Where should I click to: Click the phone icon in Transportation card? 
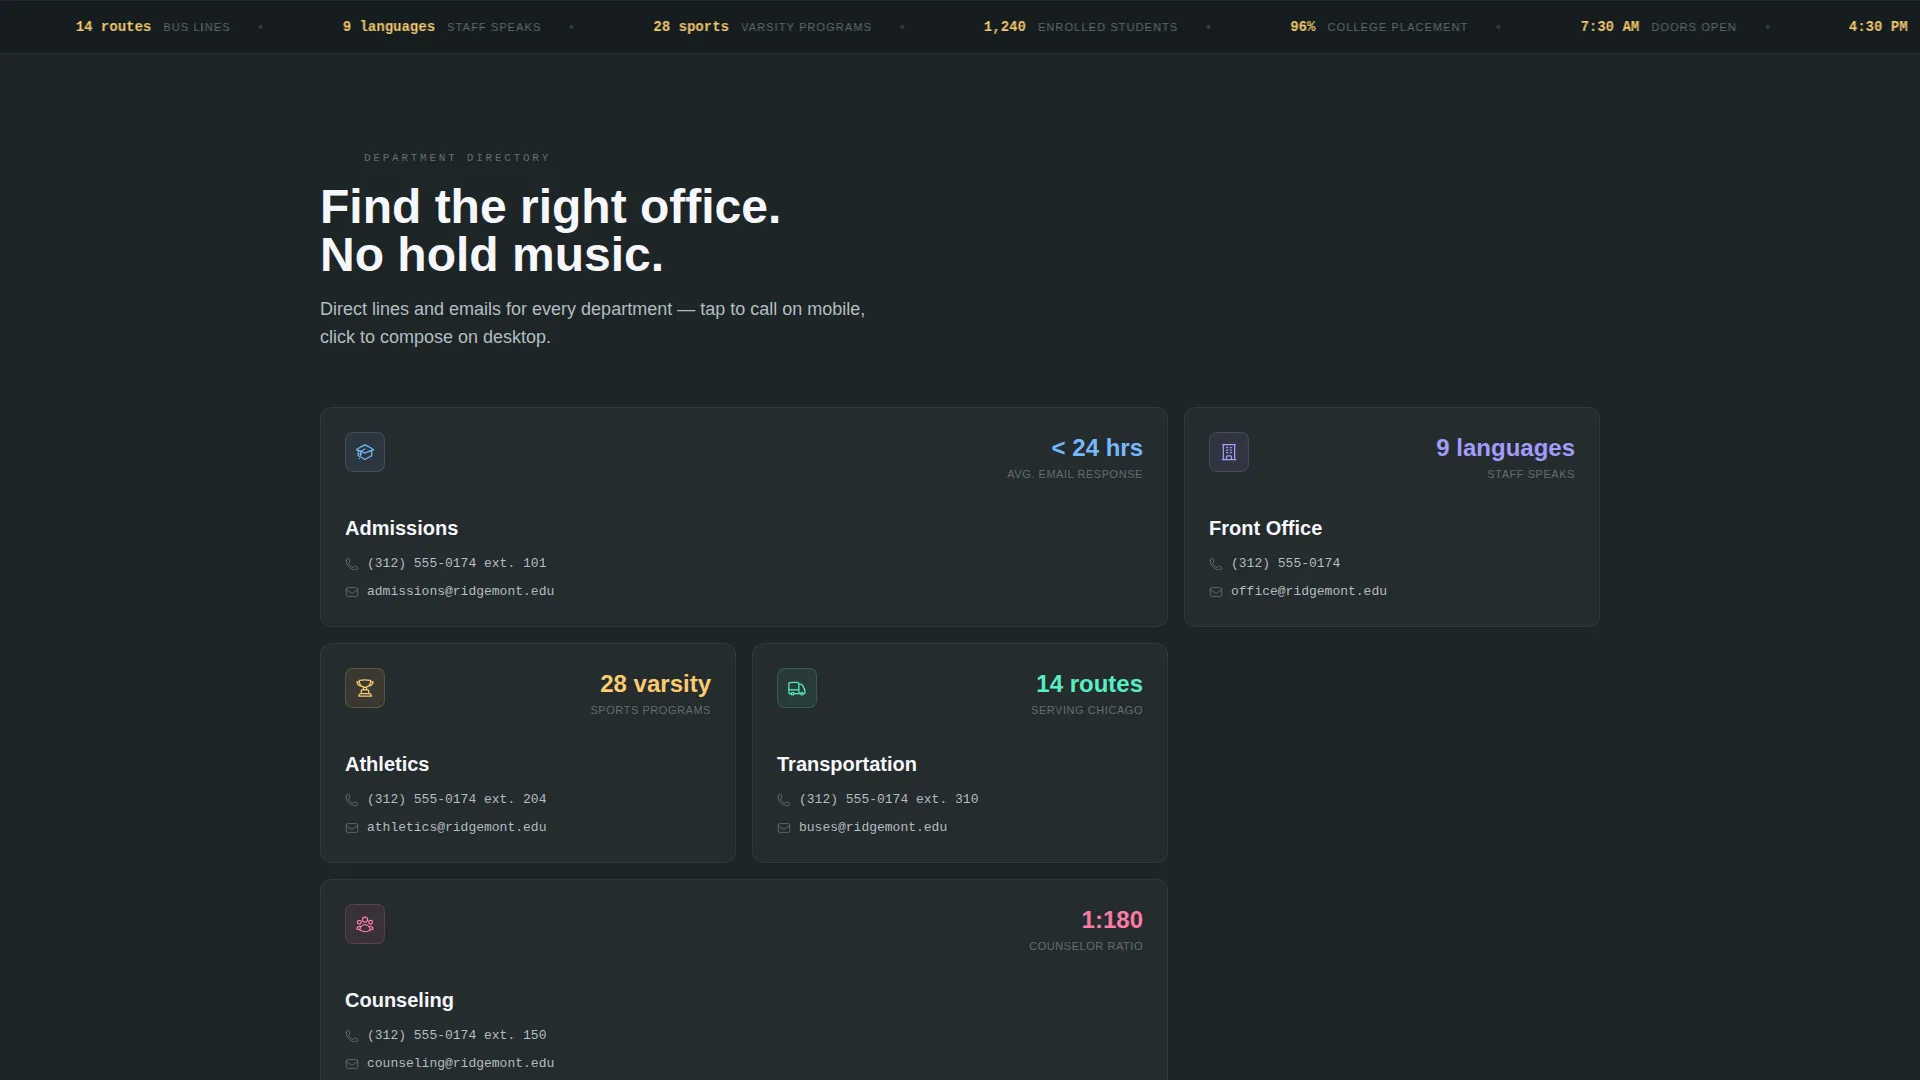pos(784,800)
